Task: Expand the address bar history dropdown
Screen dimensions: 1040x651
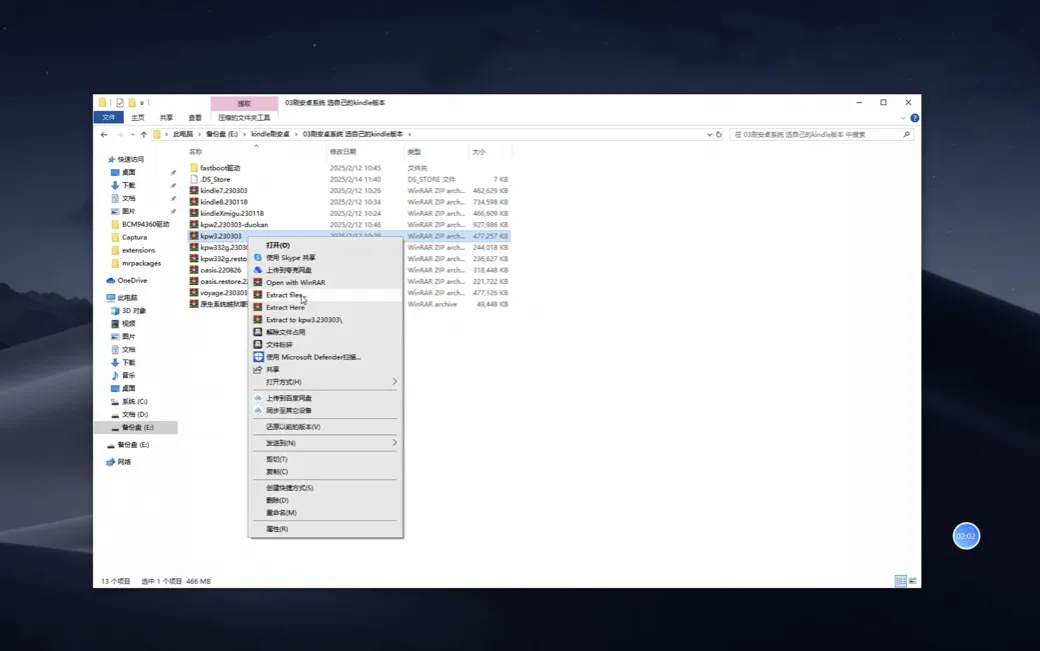Action: click(x=709, y=135)
